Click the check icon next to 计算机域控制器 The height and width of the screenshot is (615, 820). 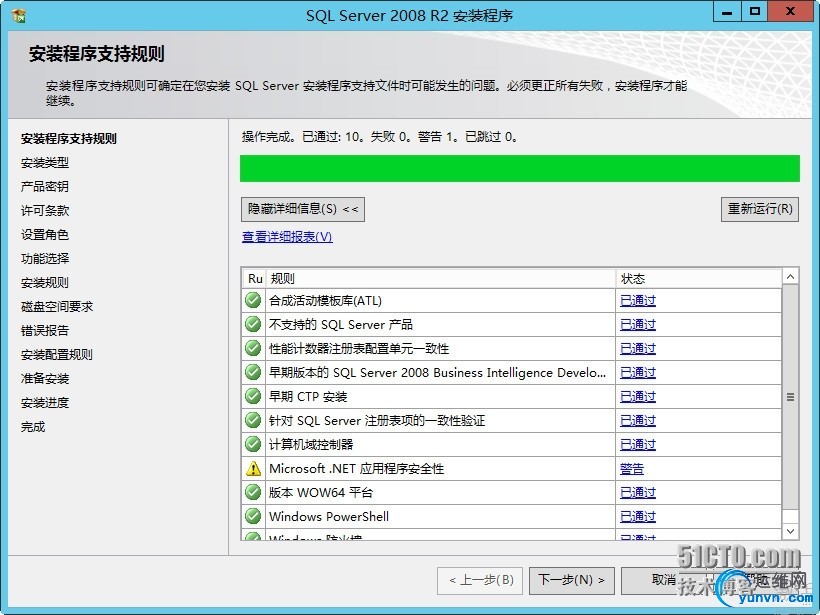point(253,445)
